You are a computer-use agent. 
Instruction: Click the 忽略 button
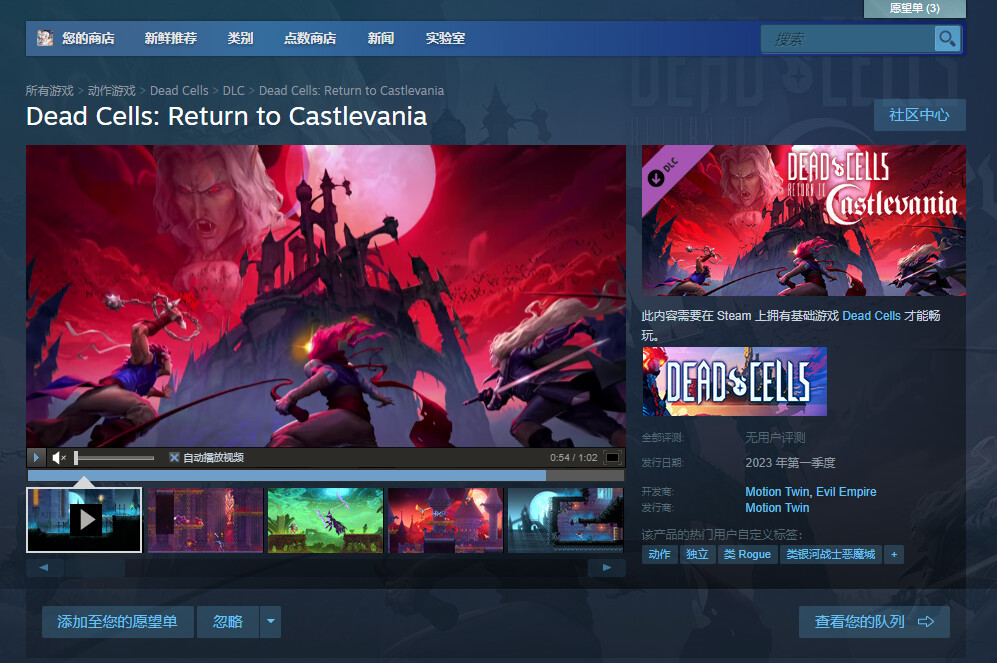click(x=228, y=622)
